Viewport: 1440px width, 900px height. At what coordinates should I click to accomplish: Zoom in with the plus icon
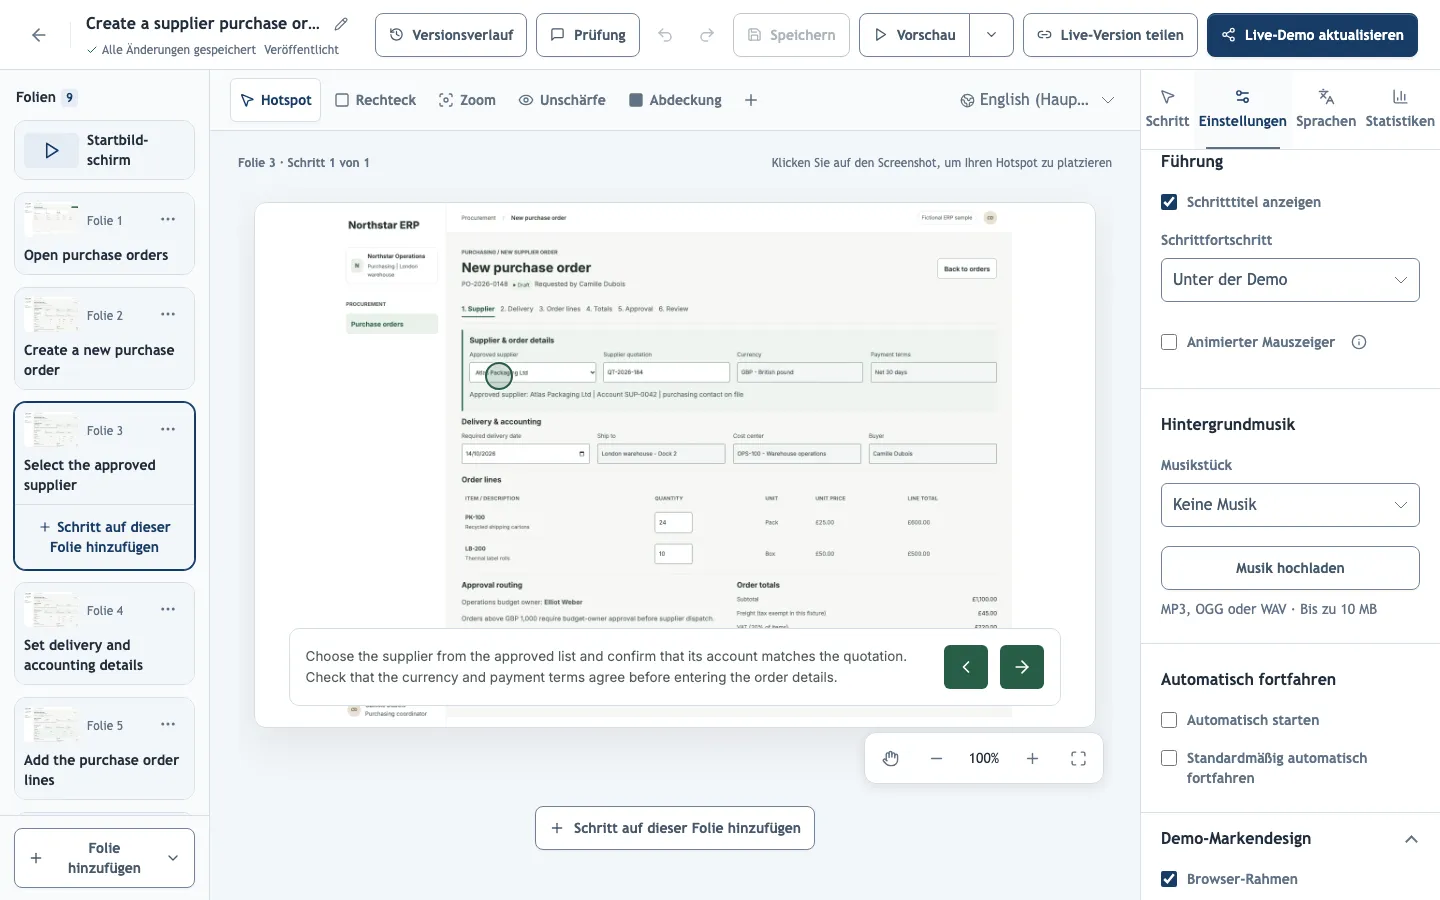point(1032,759)
